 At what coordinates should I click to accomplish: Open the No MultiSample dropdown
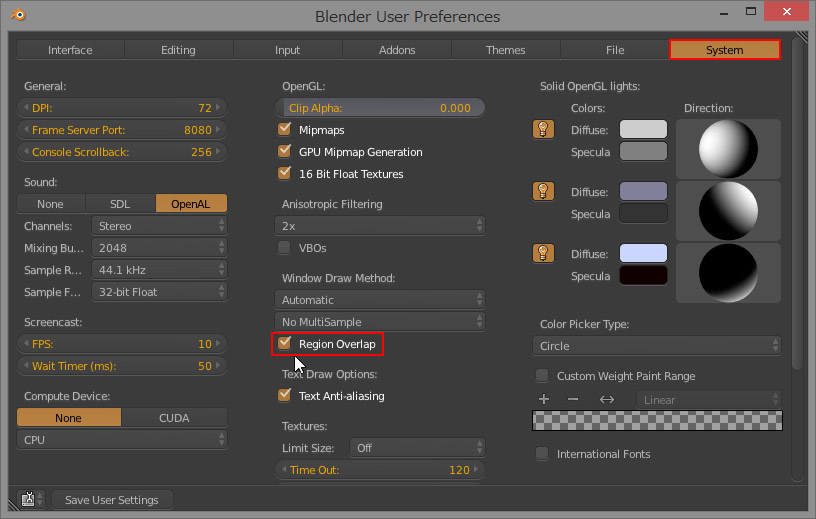point(380,322)
